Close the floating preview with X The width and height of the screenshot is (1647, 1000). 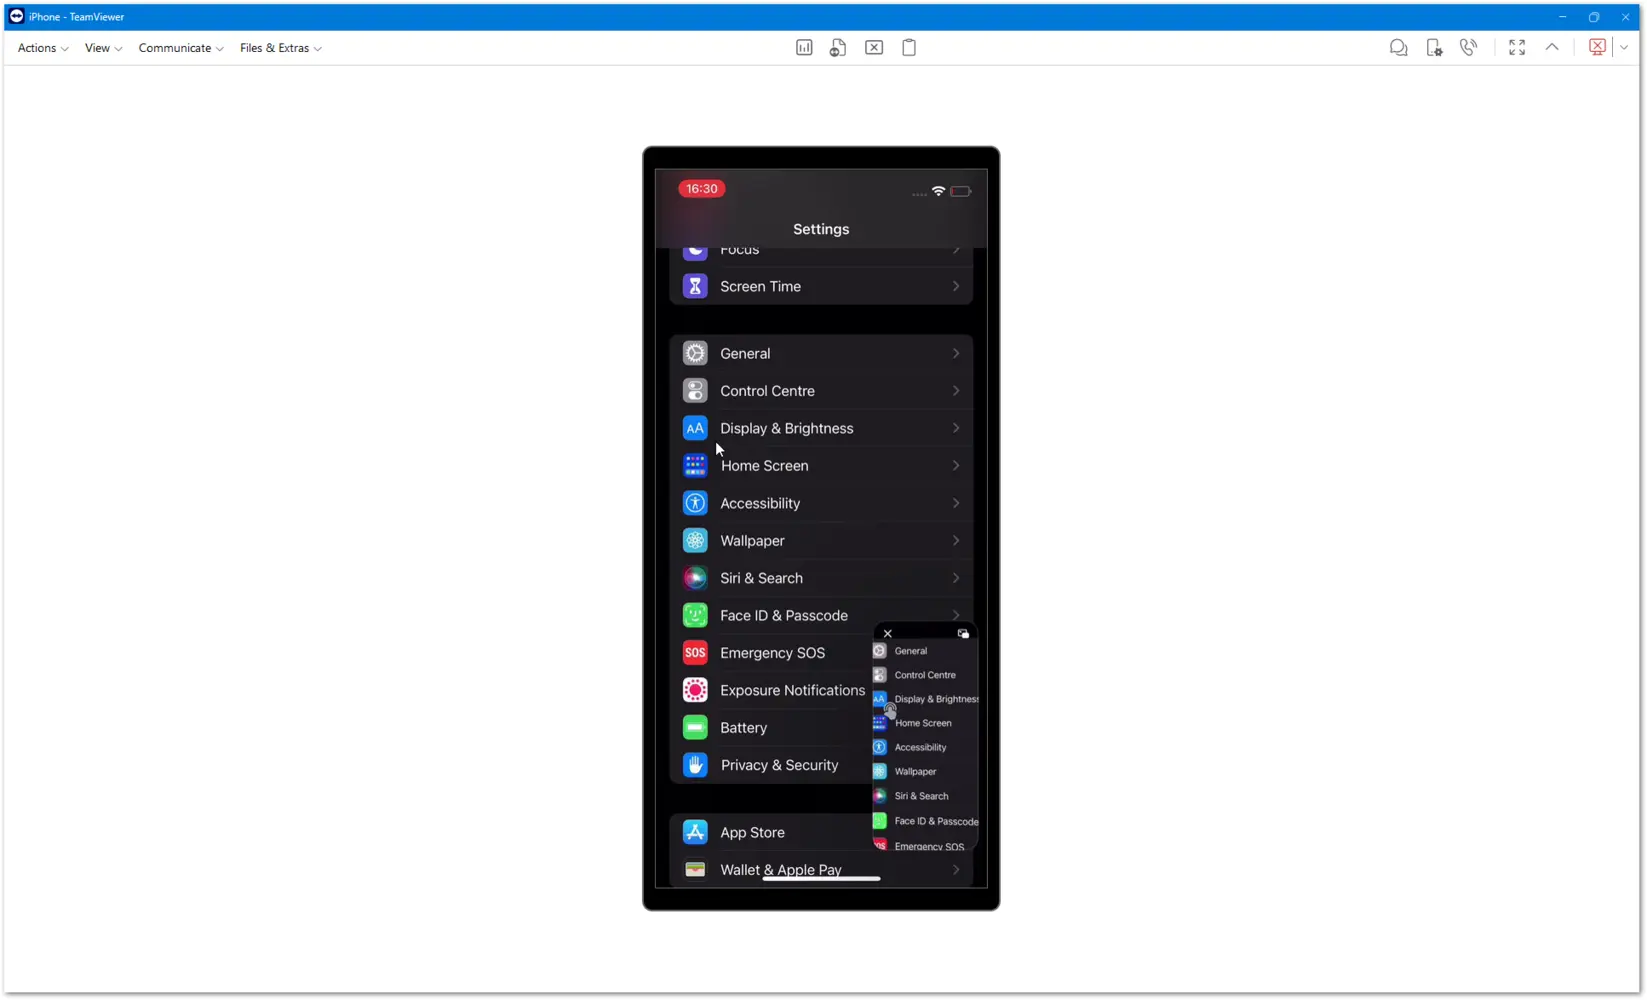[x=887, y=634]
